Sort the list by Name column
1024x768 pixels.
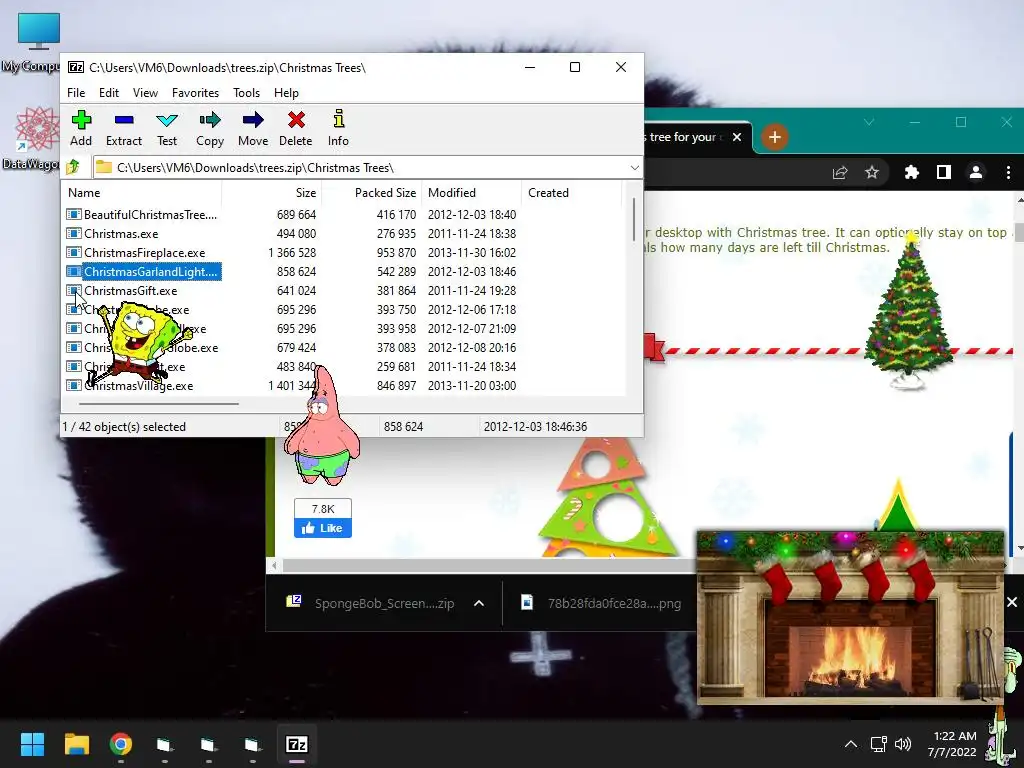coord(142,193)
